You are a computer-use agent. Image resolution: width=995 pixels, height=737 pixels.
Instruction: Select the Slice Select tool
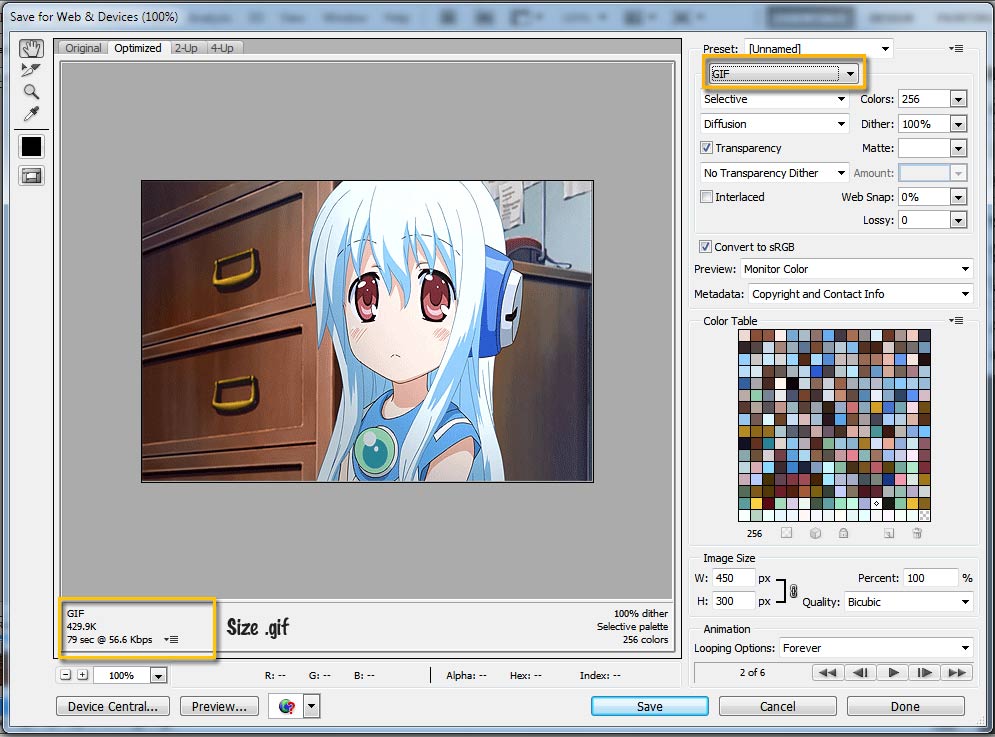coord(30,70)
